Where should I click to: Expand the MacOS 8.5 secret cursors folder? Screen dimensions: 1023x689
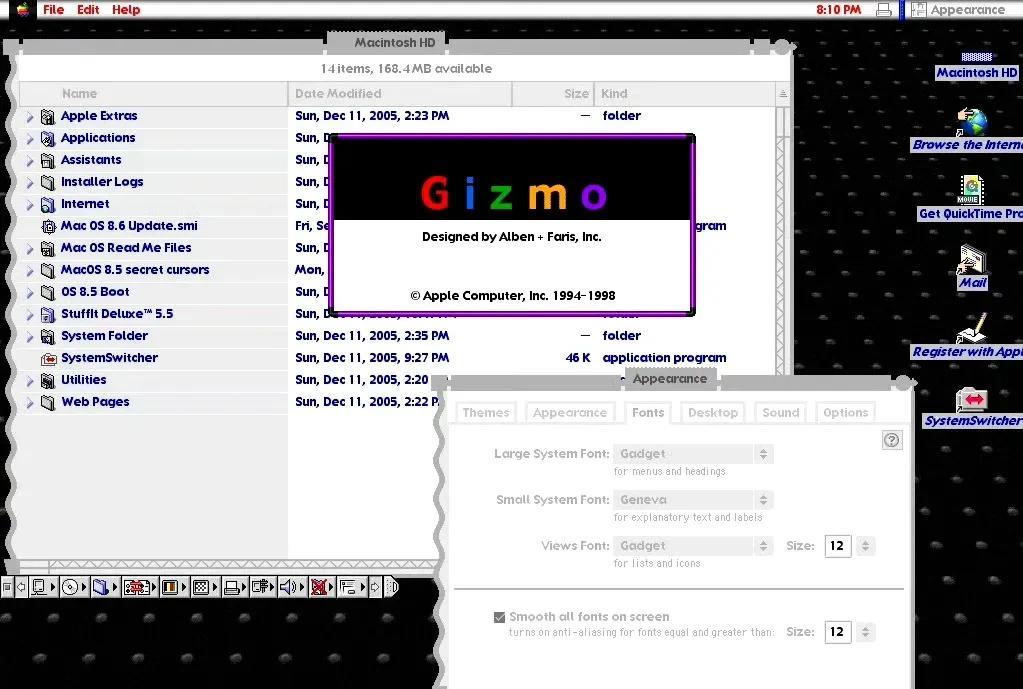[30, 271]
